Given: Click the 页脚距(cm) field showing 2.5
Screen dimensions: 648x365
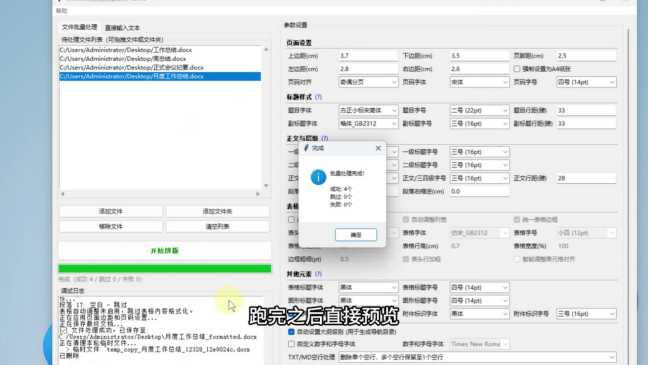Looking at the screenshot, I should point(586,56).
